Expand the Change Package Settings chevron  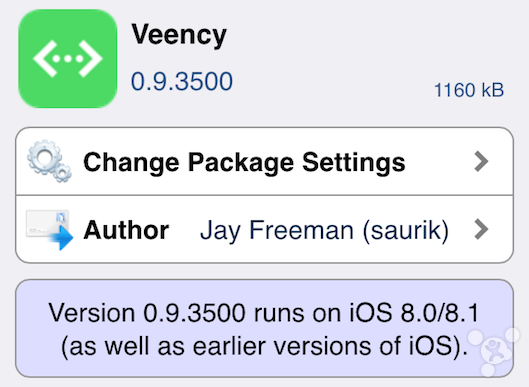click(481, 162)
